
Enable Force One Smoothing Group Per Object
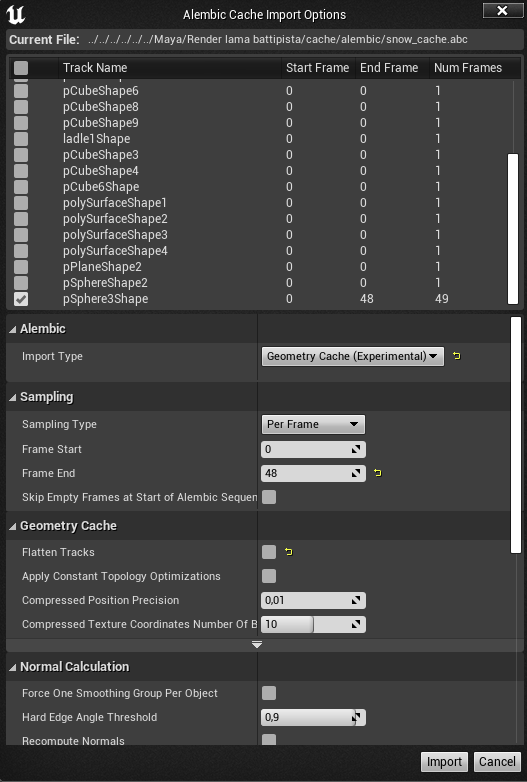pos(269,693)
